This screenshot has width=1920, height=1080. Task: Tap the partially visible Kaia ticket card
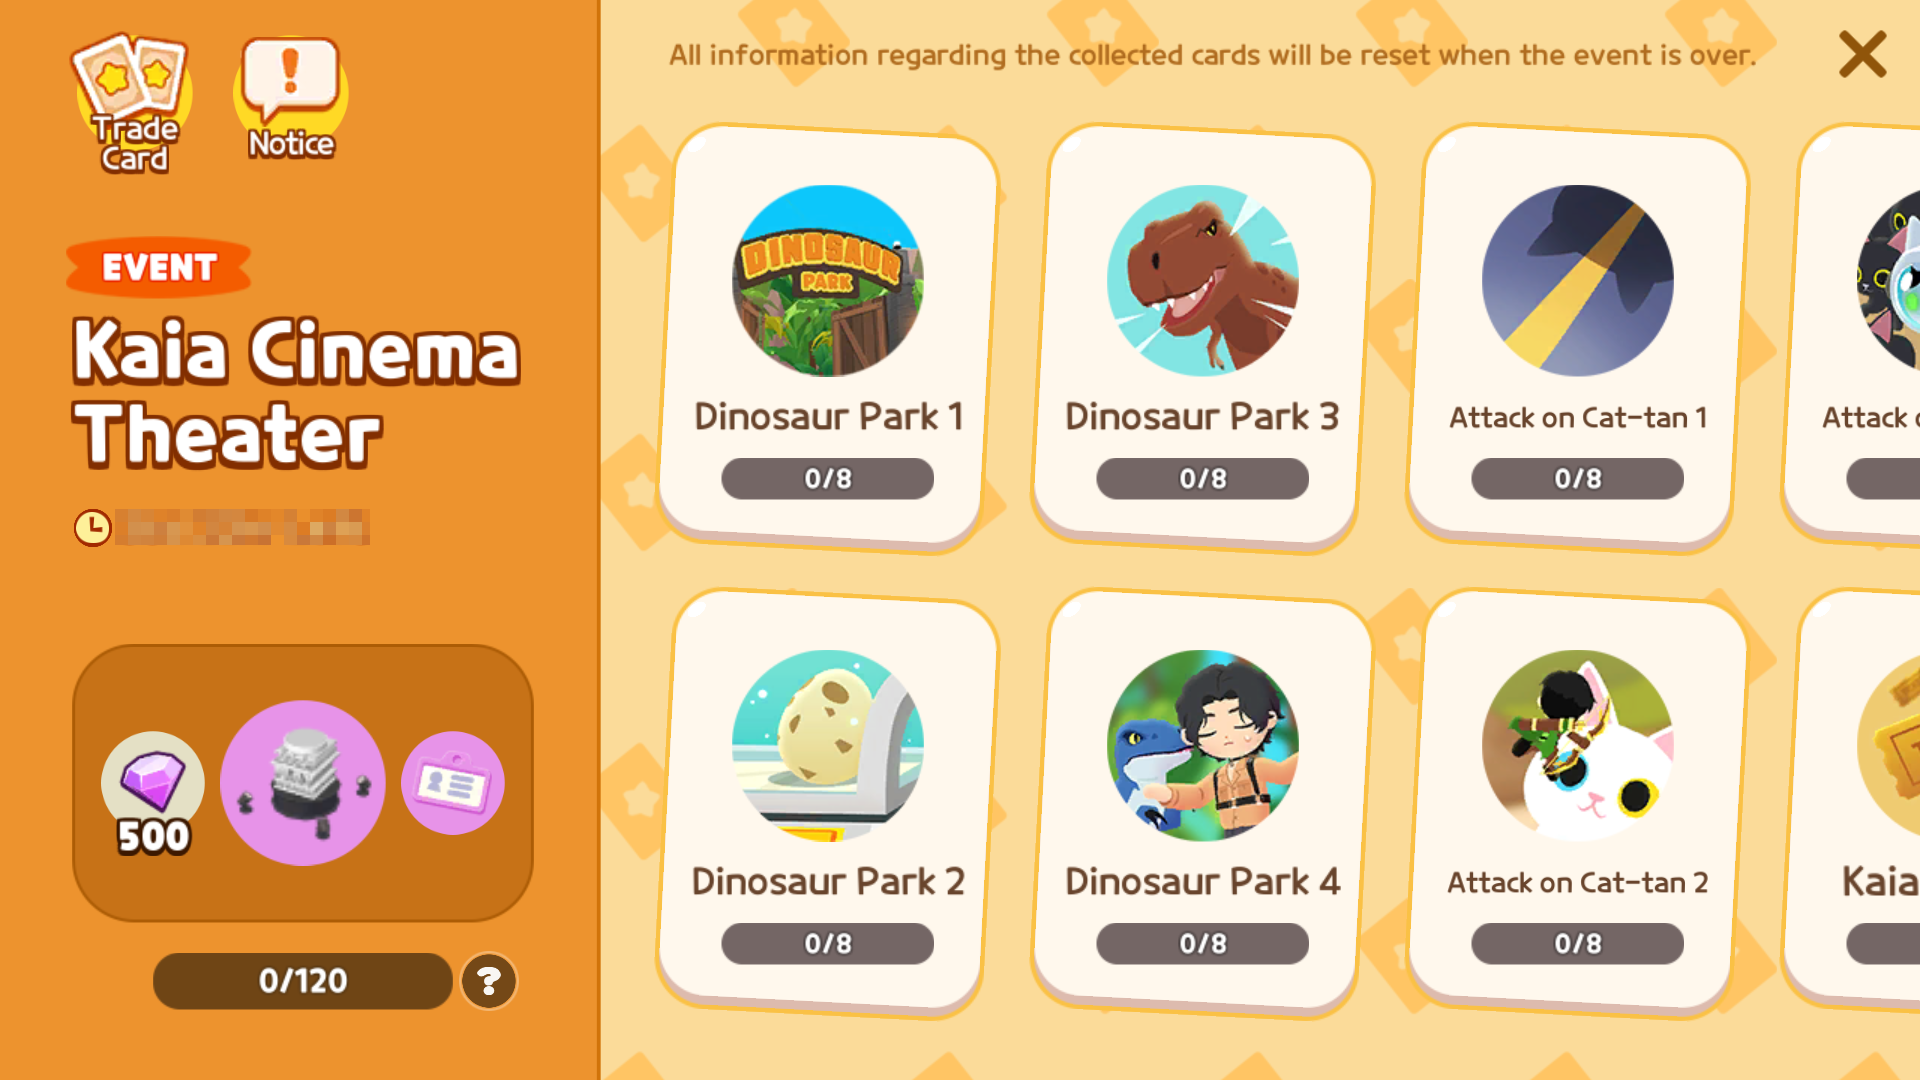click(1853, 803)
